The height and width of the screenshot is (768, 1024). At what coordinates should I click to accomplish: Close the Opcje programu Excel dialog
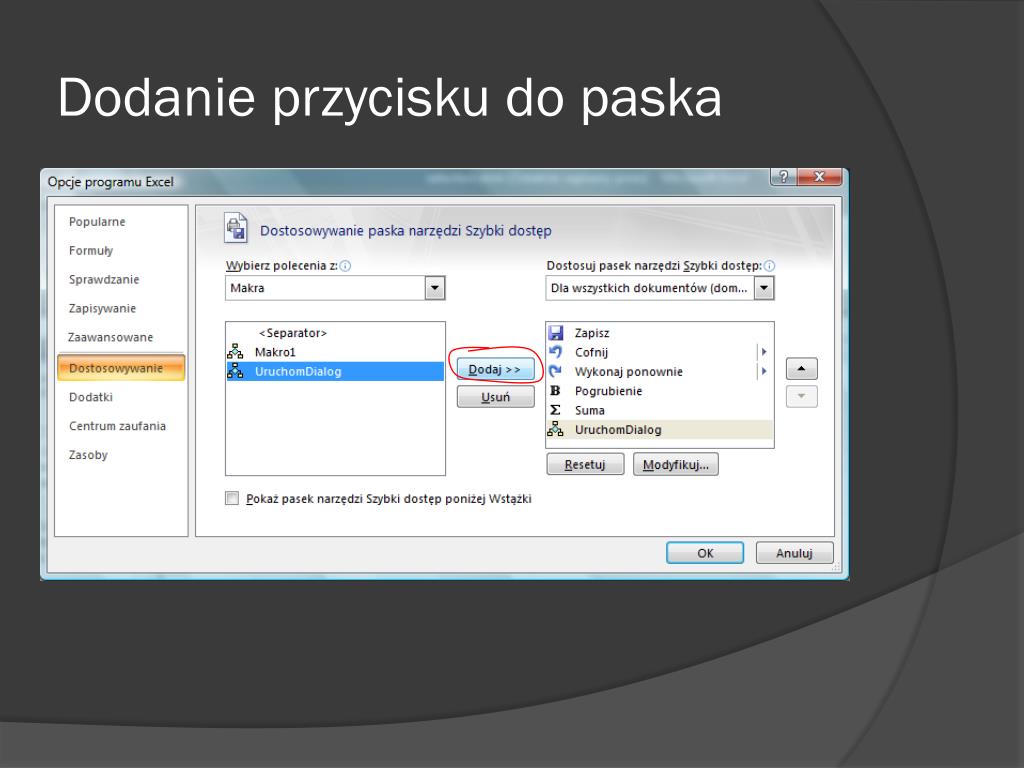point(819,176)
